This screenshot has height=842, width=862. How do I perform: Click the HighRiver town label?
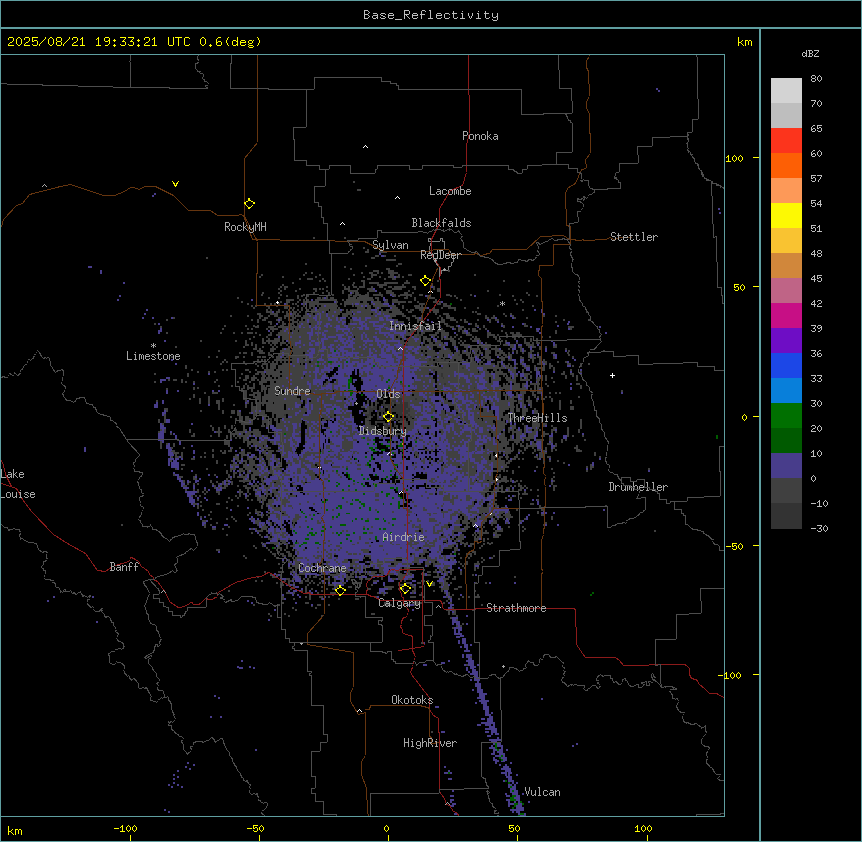pyautogui.click(x=430, y=743)
